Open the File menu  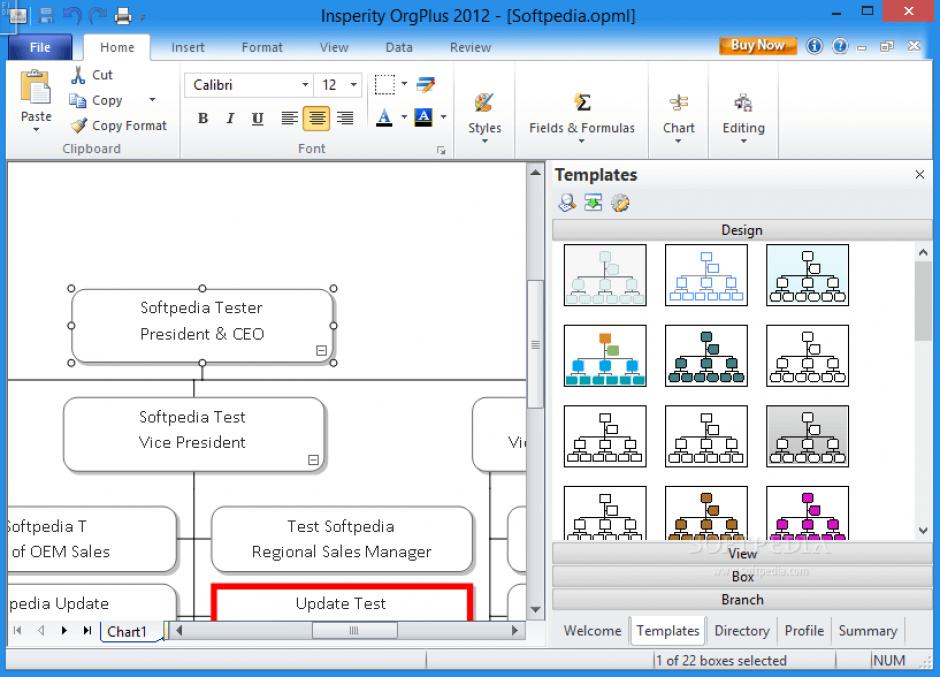40,47
